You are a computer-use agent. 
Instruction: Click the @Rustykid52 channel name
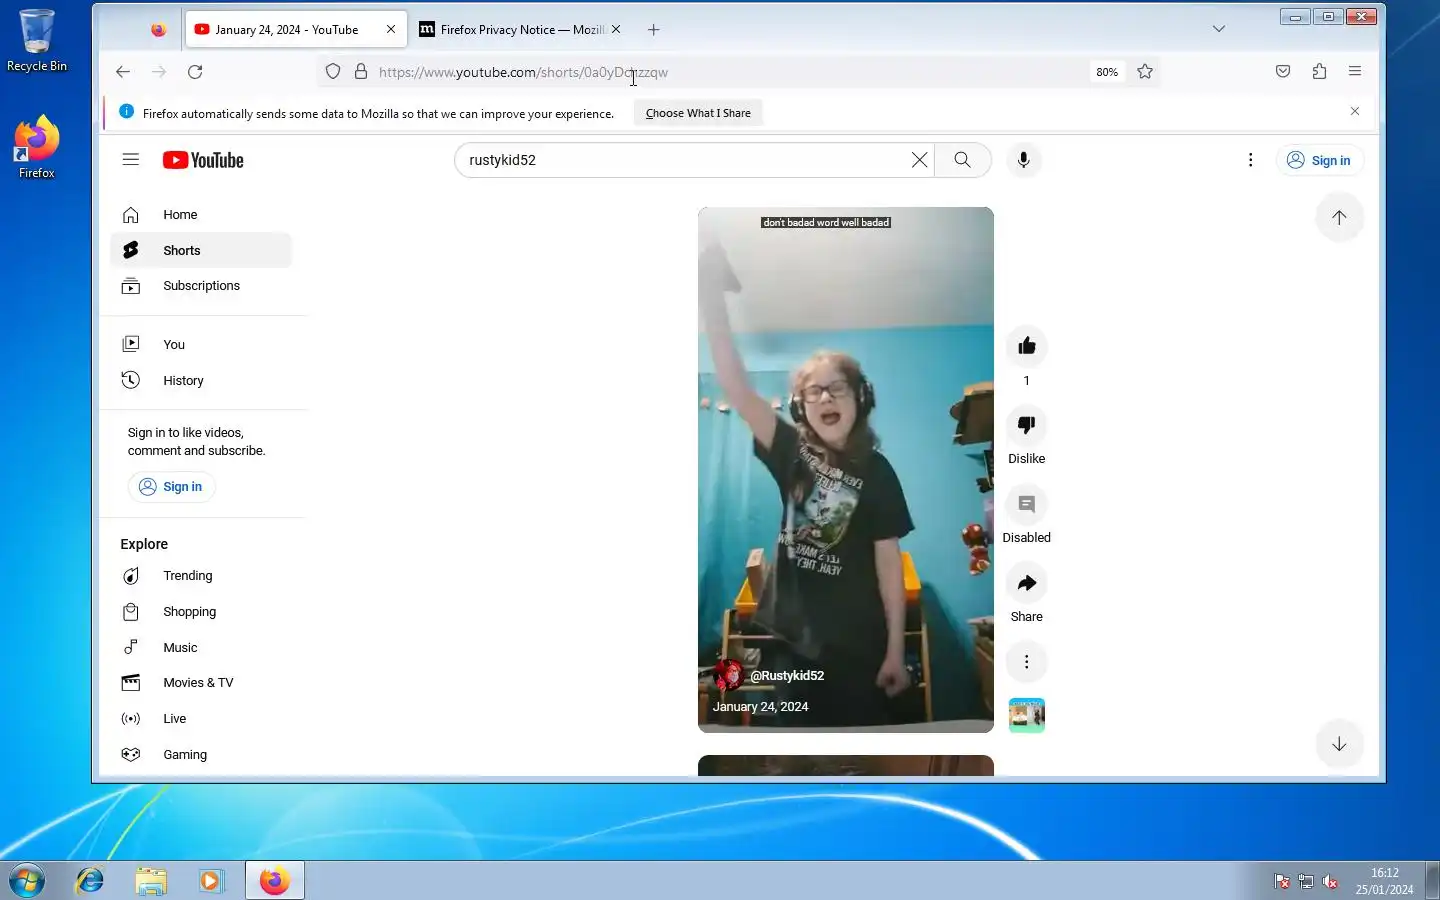tap(787, 676)
